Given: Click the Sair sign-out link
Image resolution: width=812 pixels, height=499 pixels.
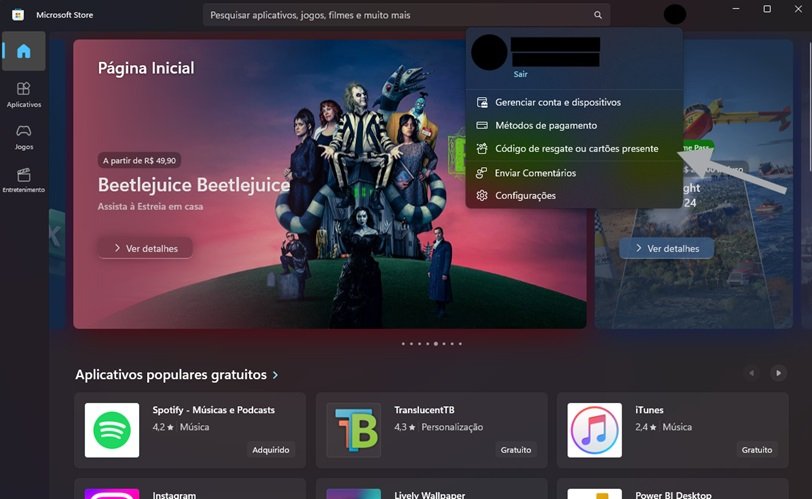Looking at the screenshot, I should (x=520, y=74).
